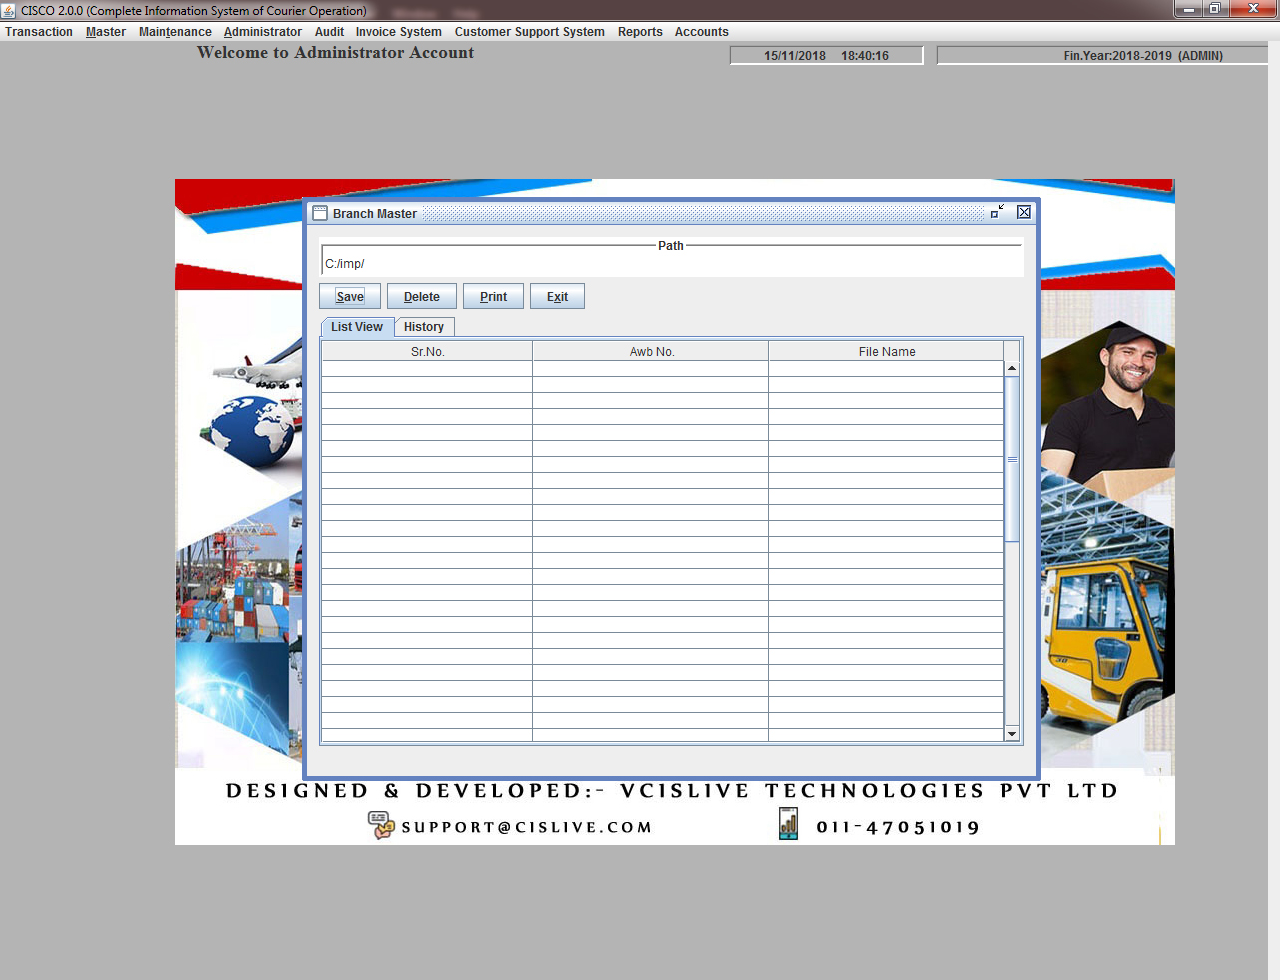
Task: Open the Master menu
Action: [x=106, y=32]
